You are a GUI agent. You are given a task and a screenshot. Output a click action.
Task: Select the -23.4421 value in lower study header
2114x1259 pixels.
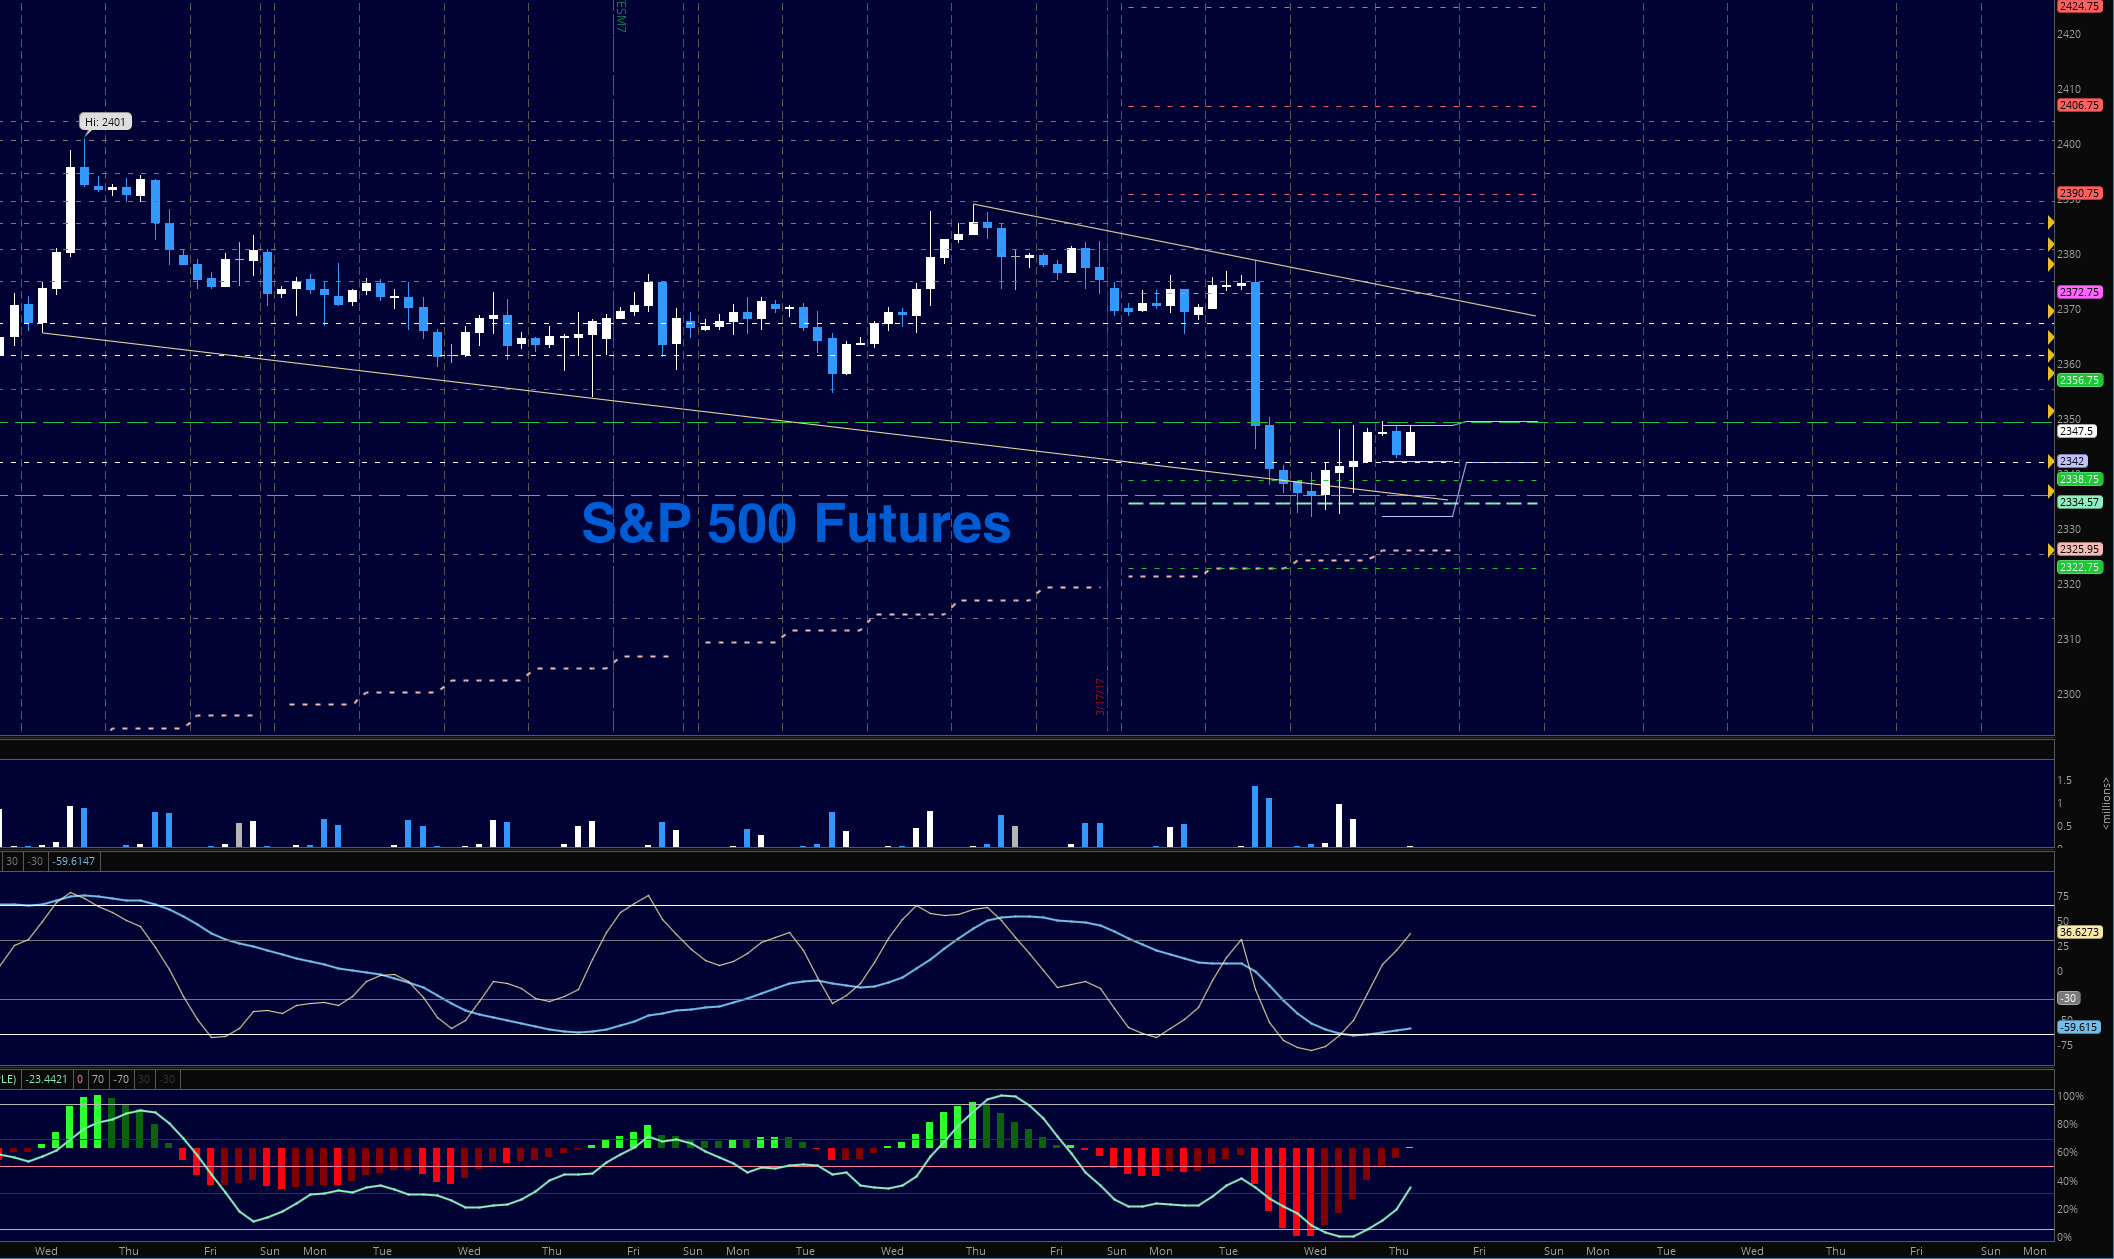[46, 1079]
